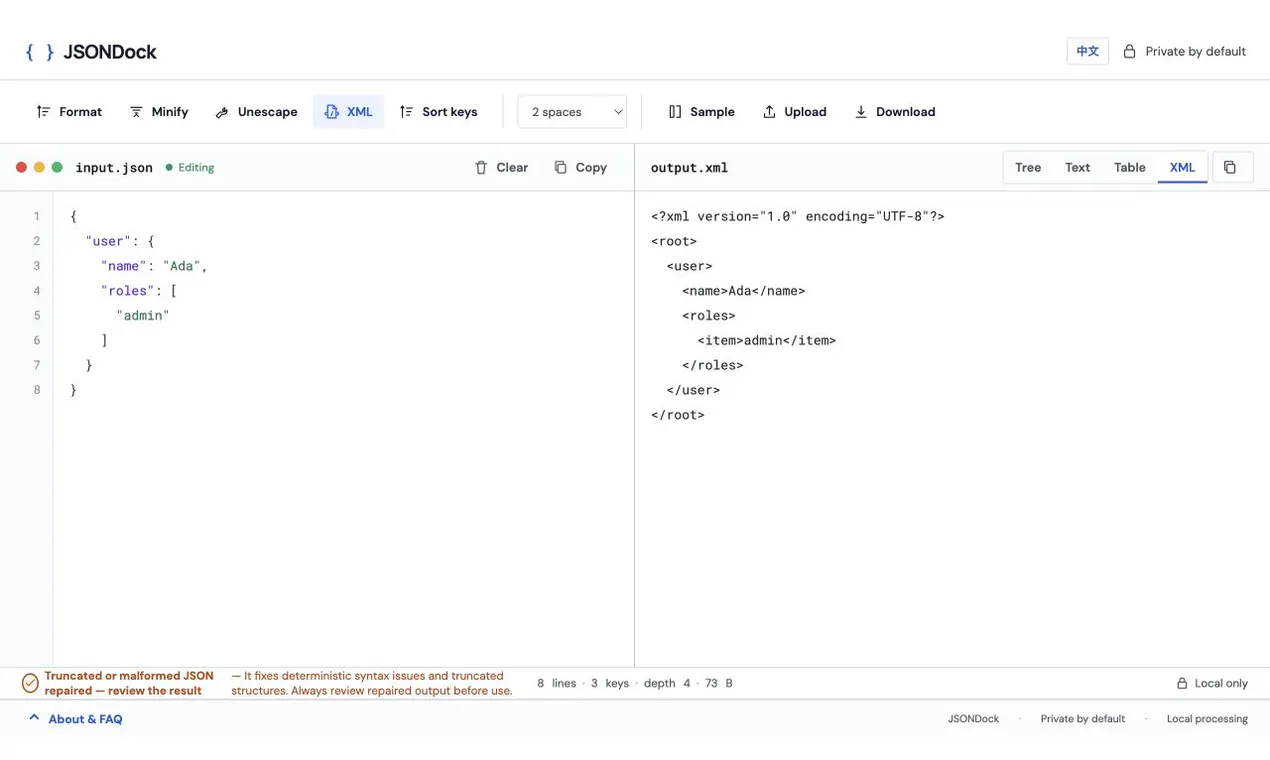Click the Private by default lock icon
The width and height of the screenshot is (1270, 760).
coord(1129,51)
